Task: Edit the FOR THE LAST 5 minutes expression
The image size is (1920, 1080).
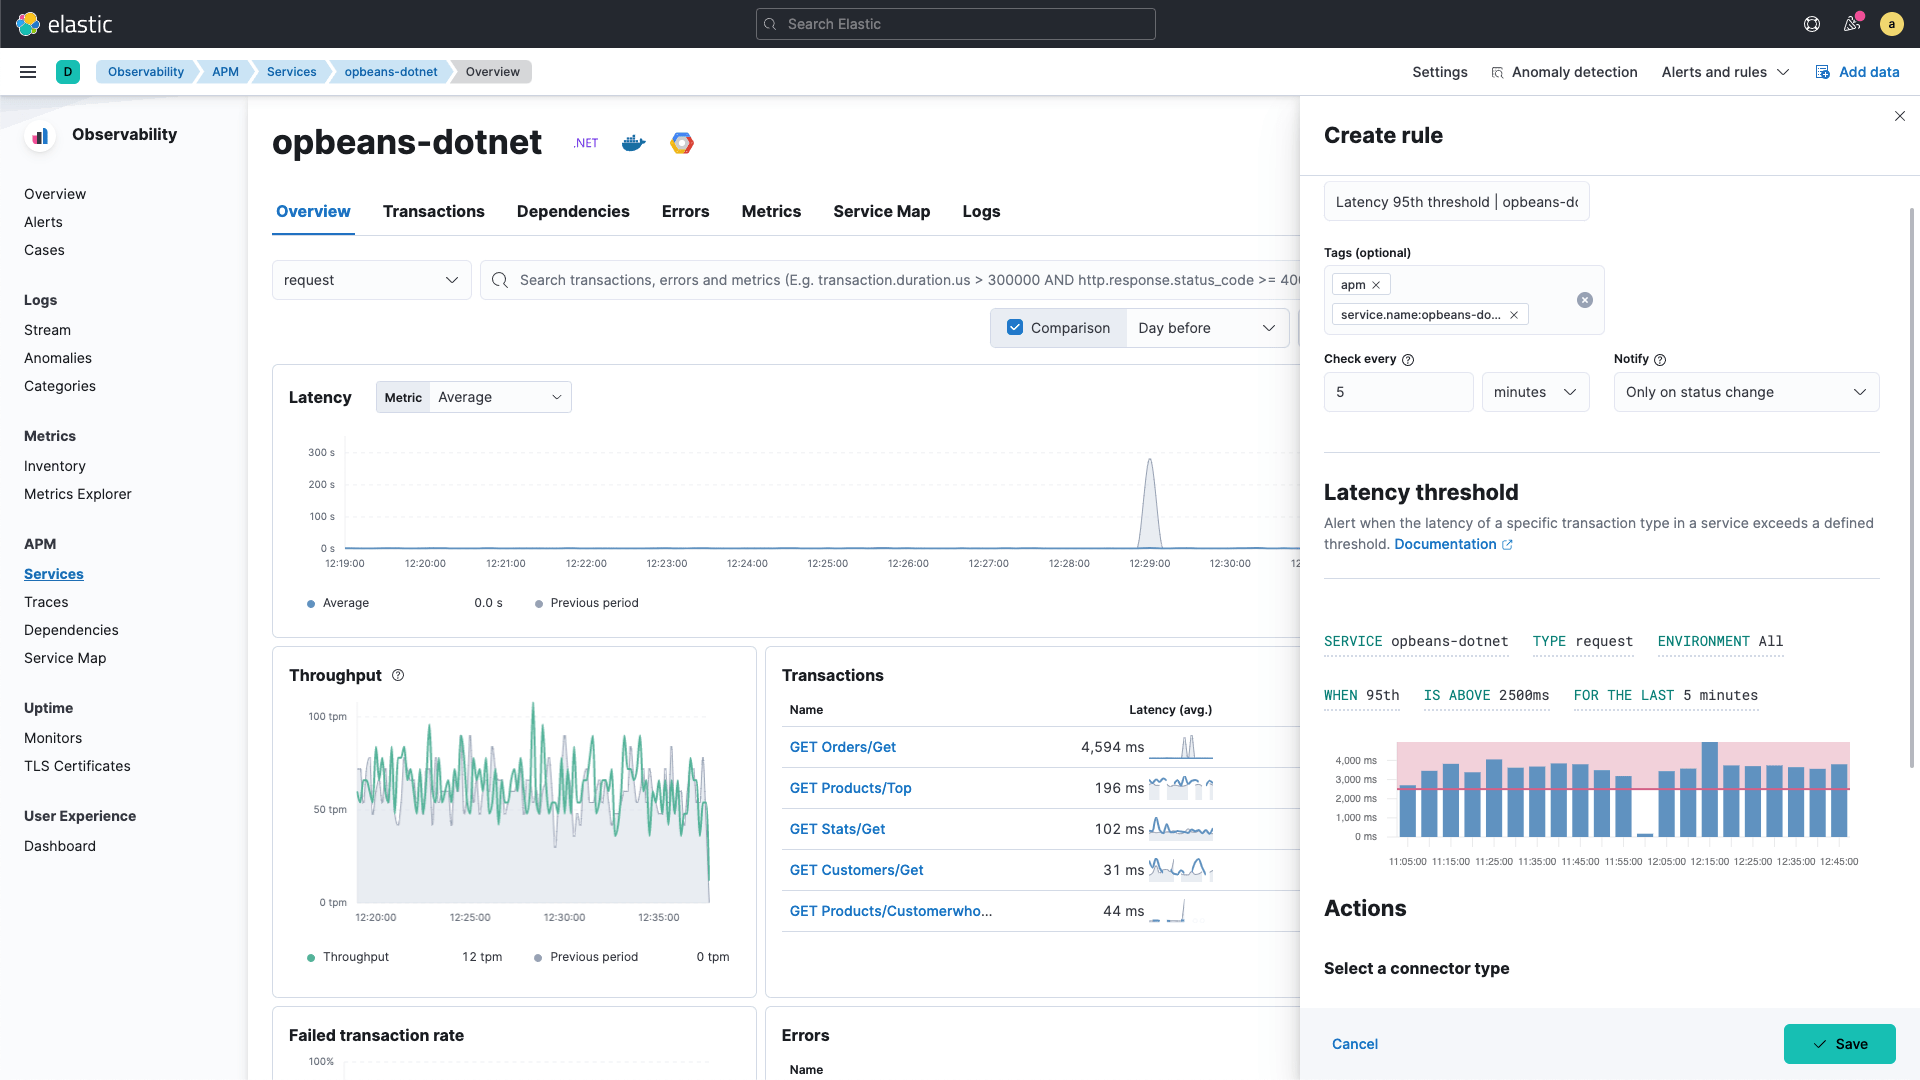Action: point(1666,696)
